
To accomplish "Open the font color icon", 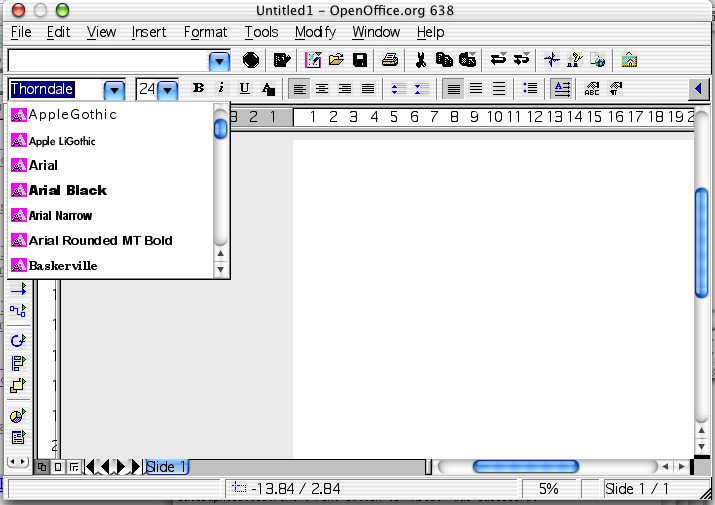I will coord(269,89).
